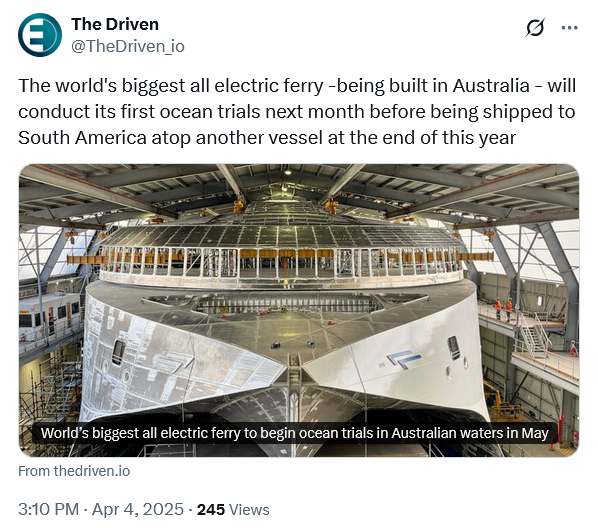Follow the From thedriven.io source link
This screenshot has height=528, width=598.
tap(74, 471)
